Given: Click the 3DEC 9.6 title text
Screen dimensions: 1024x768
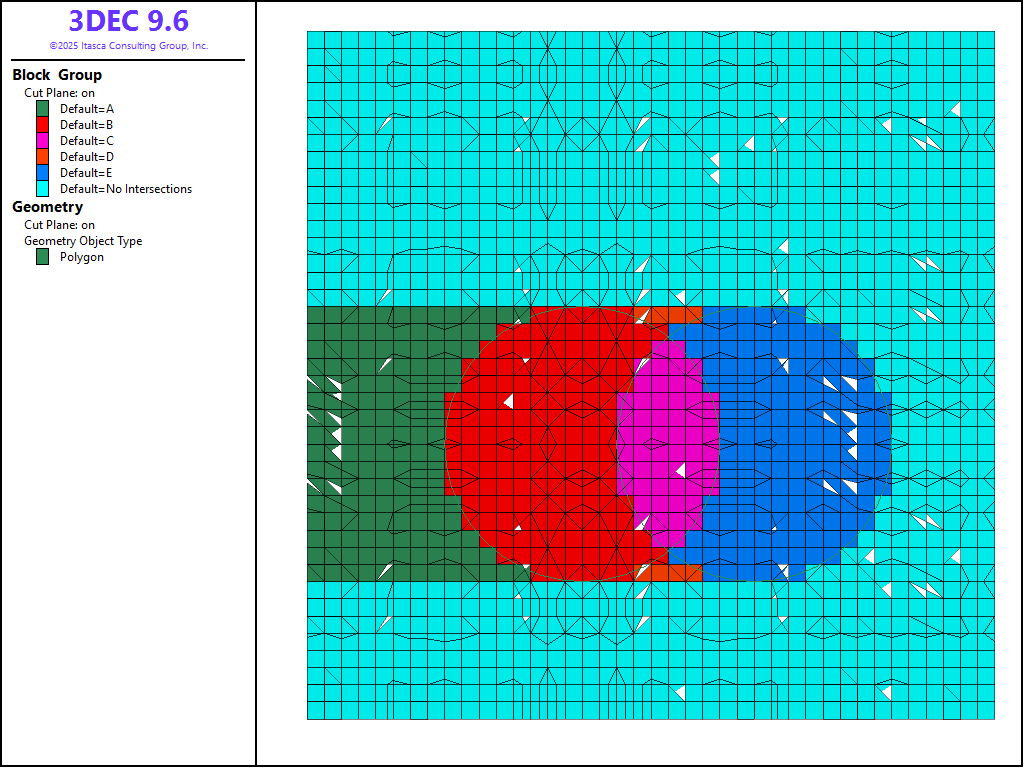Looking at the screenshot, I should pyautogui.click(x=128, y=21).
